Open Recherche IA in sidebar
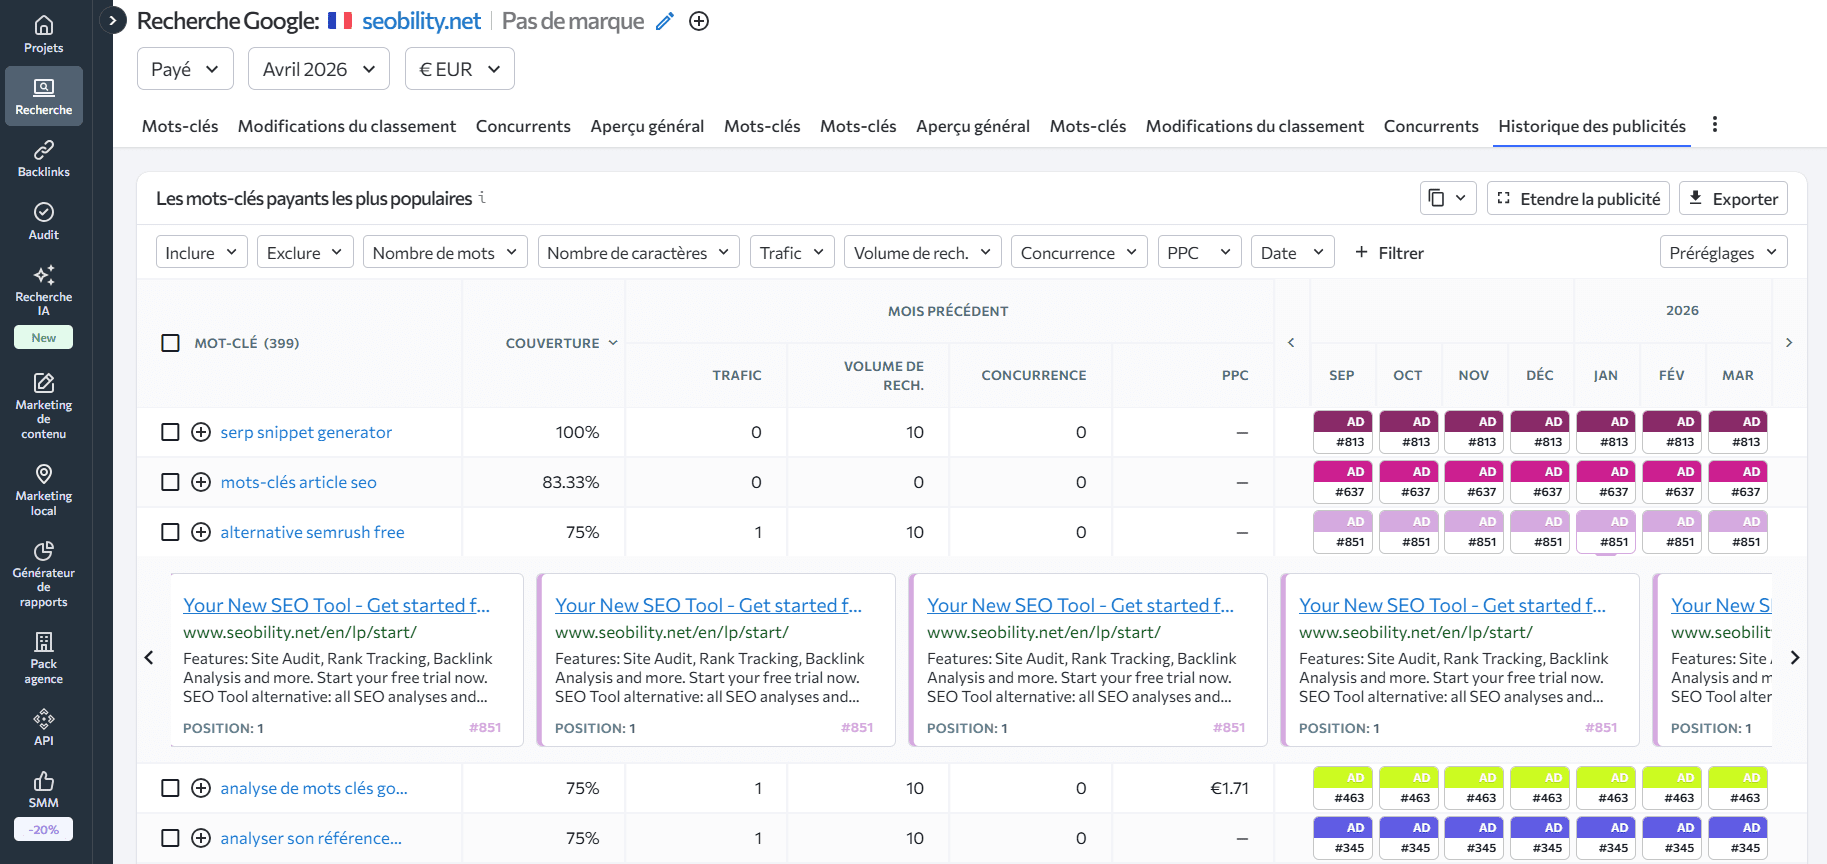Viewport: 1827px width, 864px height. pos(43,289)
